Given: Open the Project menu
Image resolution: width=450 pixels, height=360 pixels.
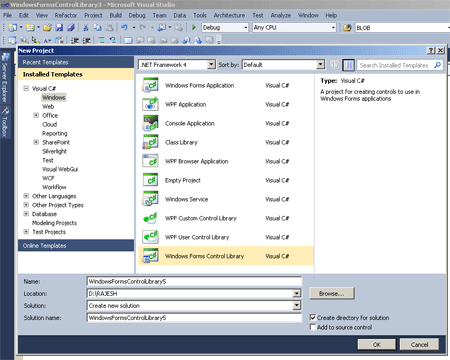Looking at the screenshot, I should point(93,15).
